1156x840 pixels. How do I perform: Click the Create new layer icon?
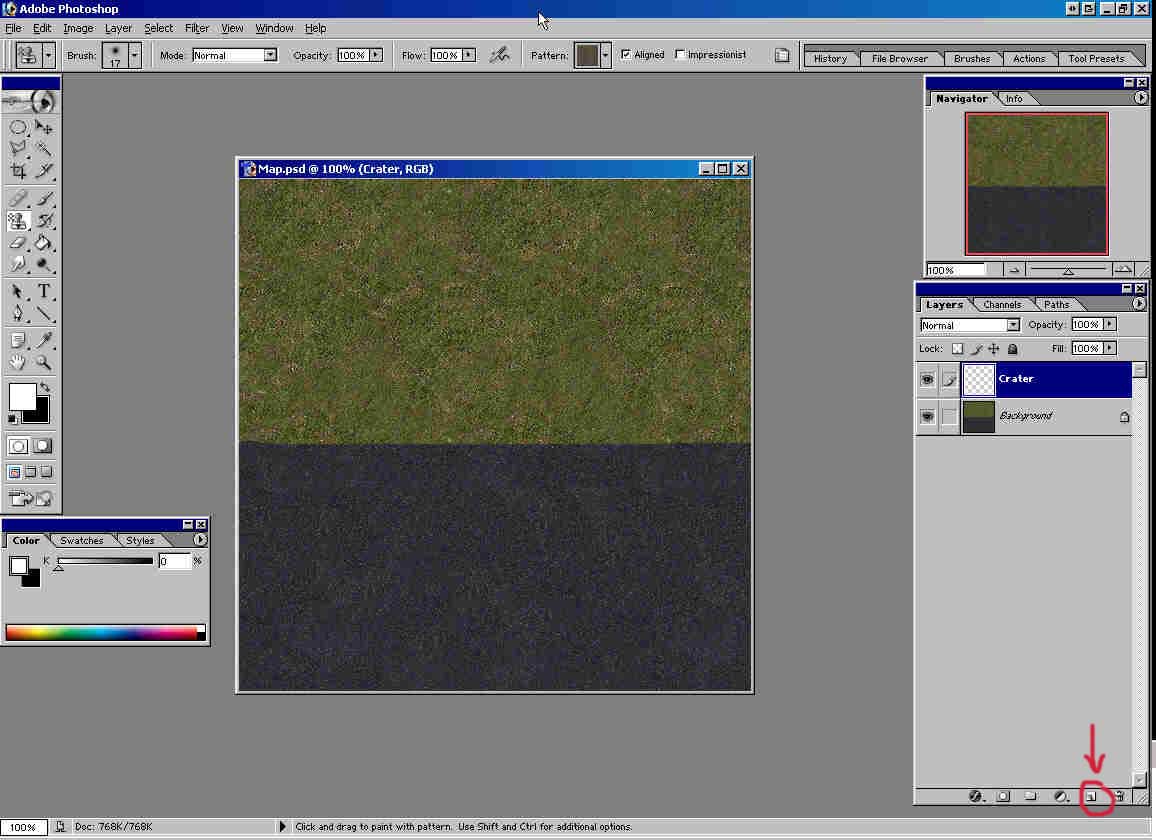pos(1092,797)
